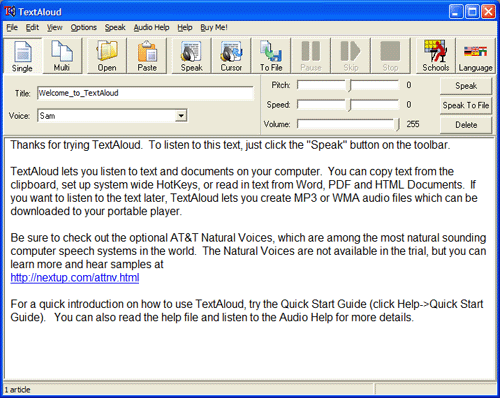The width and height of the screenshot is (500, 398).
Task: Click the TextAloud title bar app icon
Action: 10,12
